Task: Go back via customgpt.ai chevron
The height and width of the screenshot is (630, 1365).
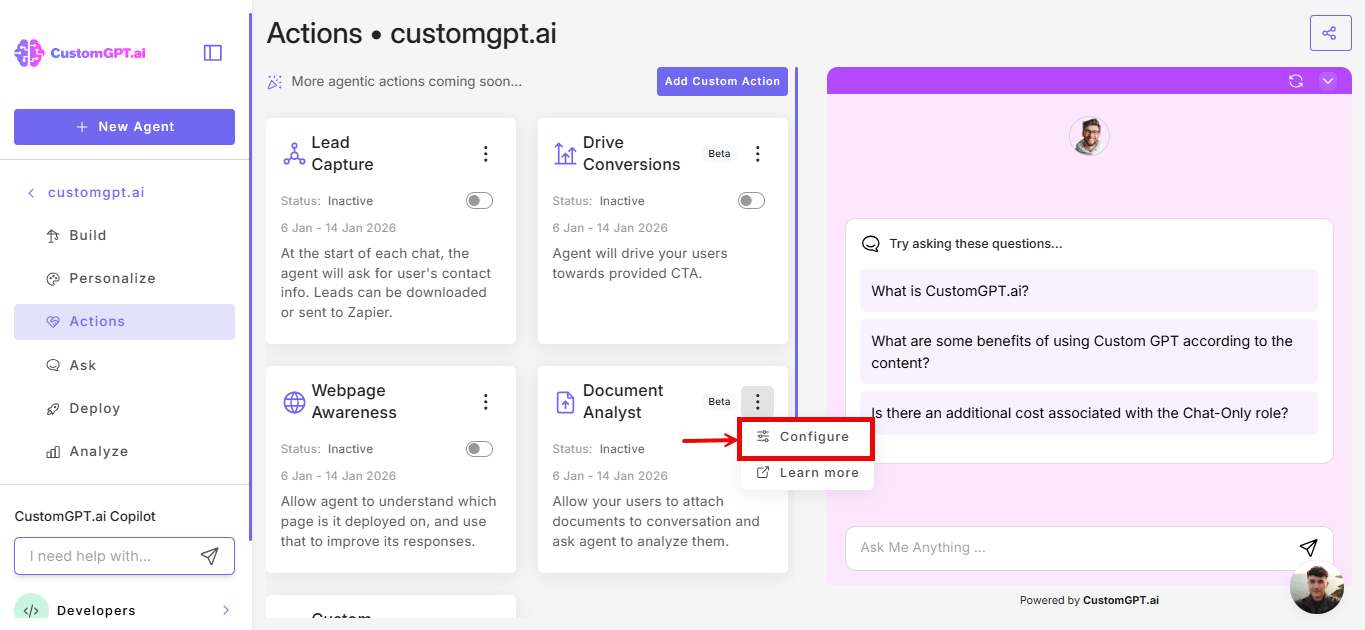Action: [x=31, y=193]
